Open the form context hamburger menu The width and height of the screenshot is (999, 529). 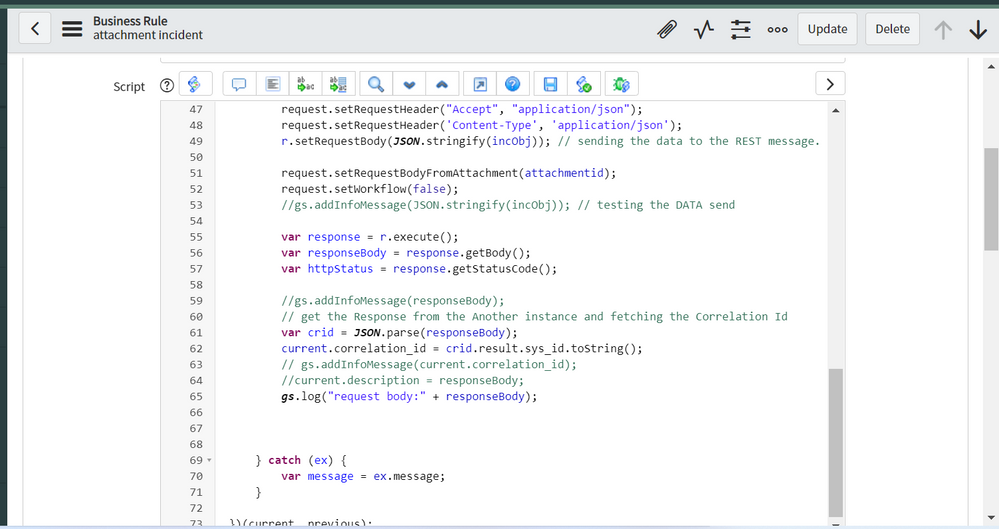pyautogui.click(x=72, y=29)
